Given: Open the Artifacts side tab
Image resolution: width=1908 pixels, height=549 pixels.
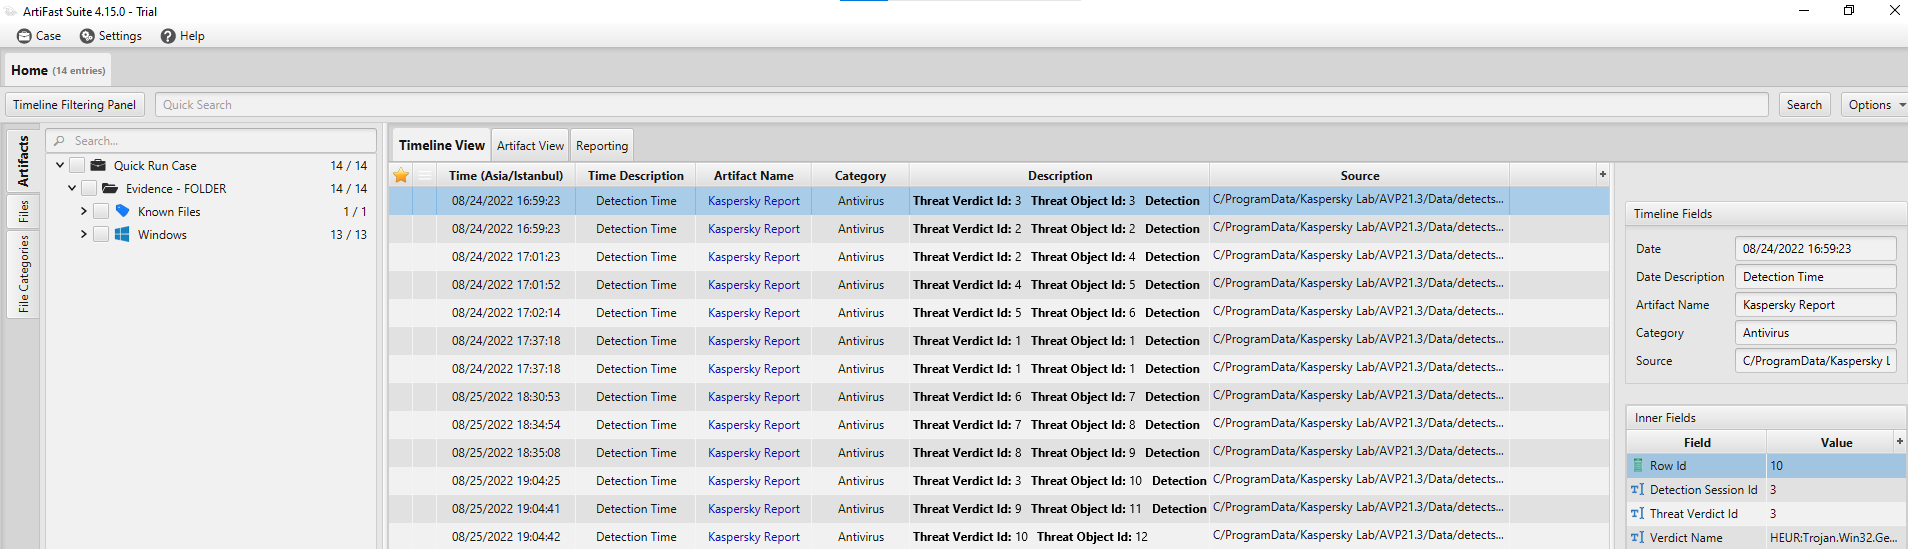Looking at the screenshot, I should click(23, 161).
